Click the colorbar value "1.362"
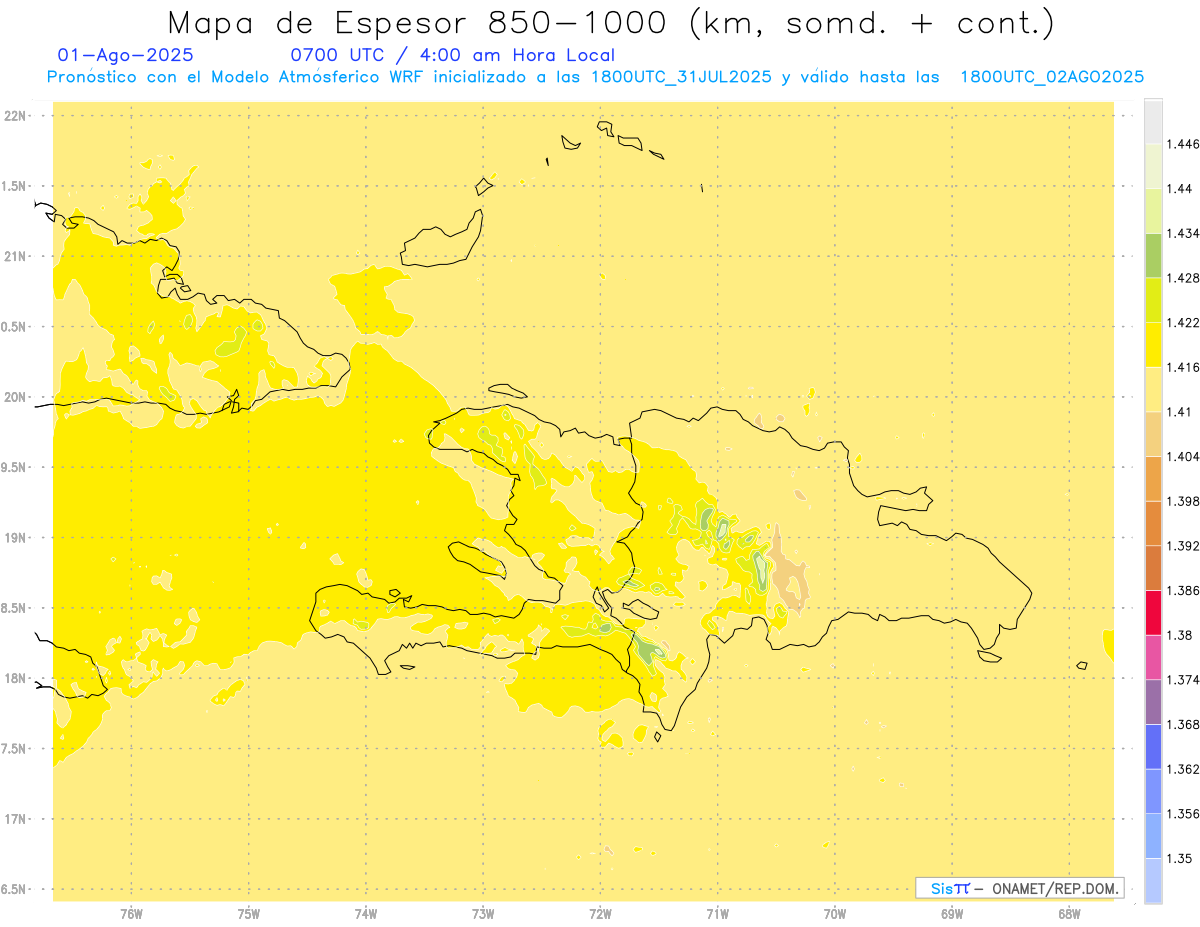The height and width of the screenshot is (927, 1200). 1185,769
